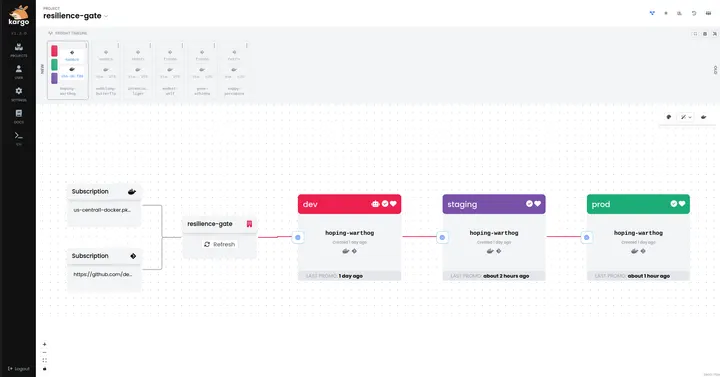Select the hoping-warthog freight card
Screen dimensions: 720x377
[68, 70]
